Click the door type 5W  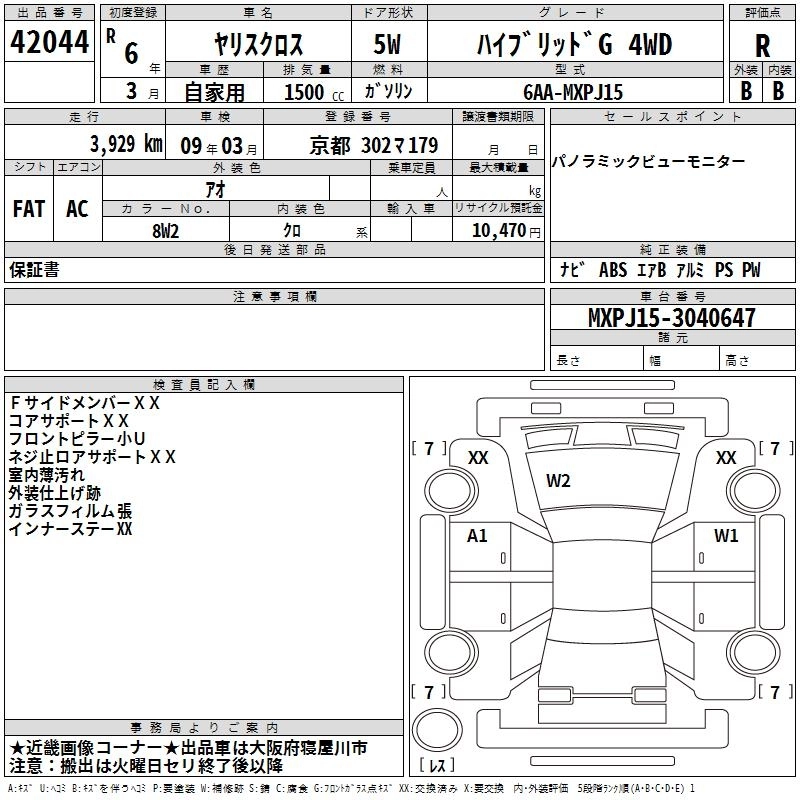(x=387, y=44)
